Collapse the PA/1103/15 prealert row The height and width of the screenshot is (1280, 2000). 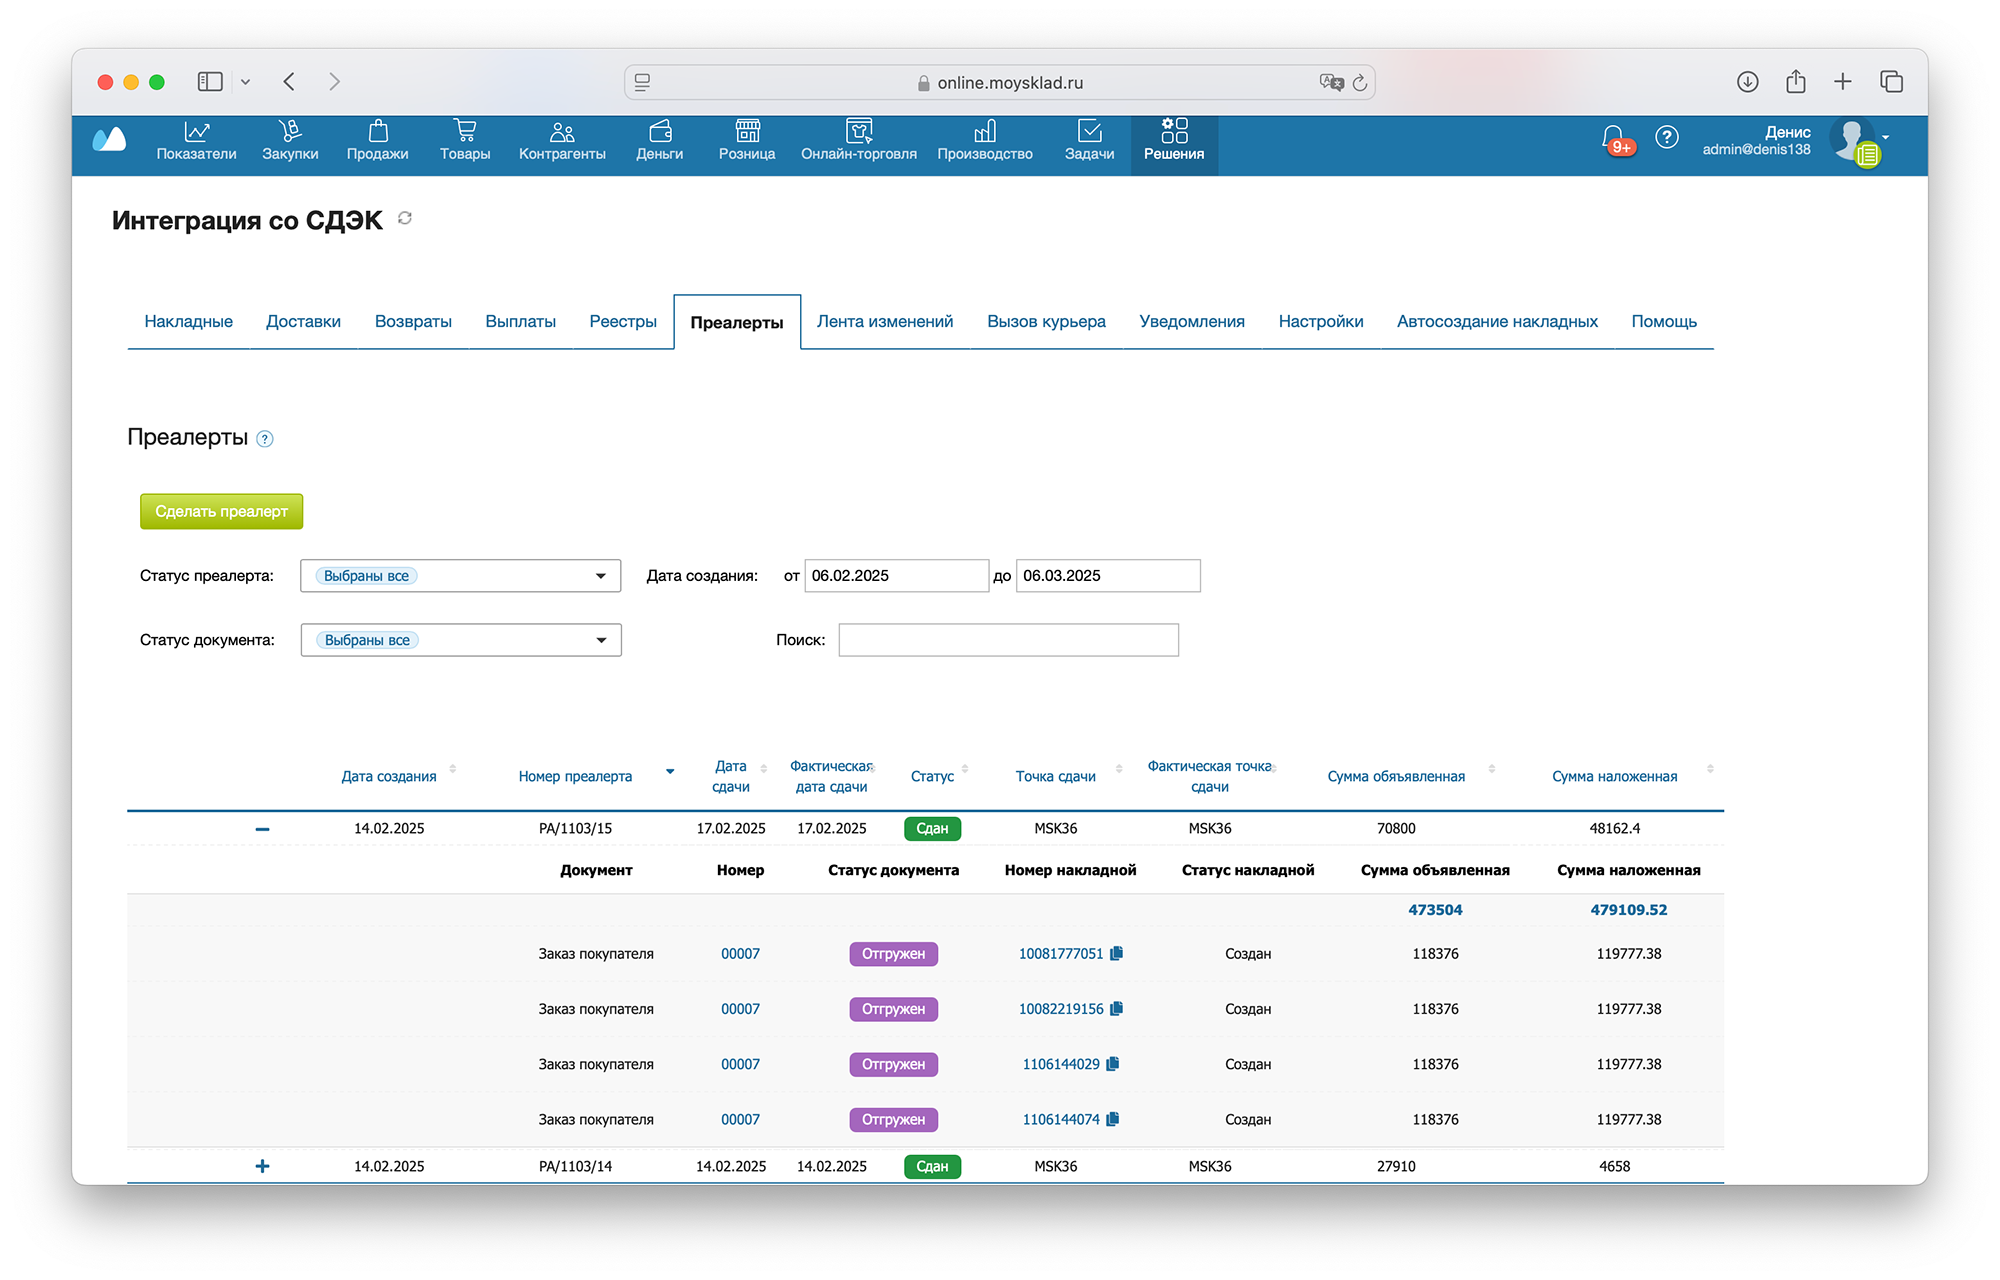[262, 829]
